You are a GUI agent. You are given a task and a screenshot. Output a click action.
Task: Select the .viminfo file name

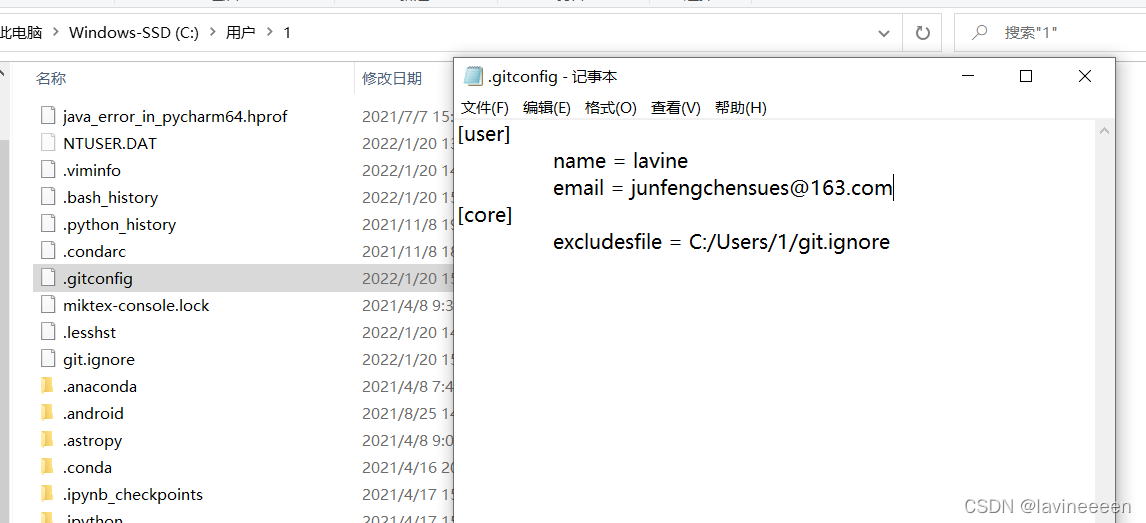(91, 171)
